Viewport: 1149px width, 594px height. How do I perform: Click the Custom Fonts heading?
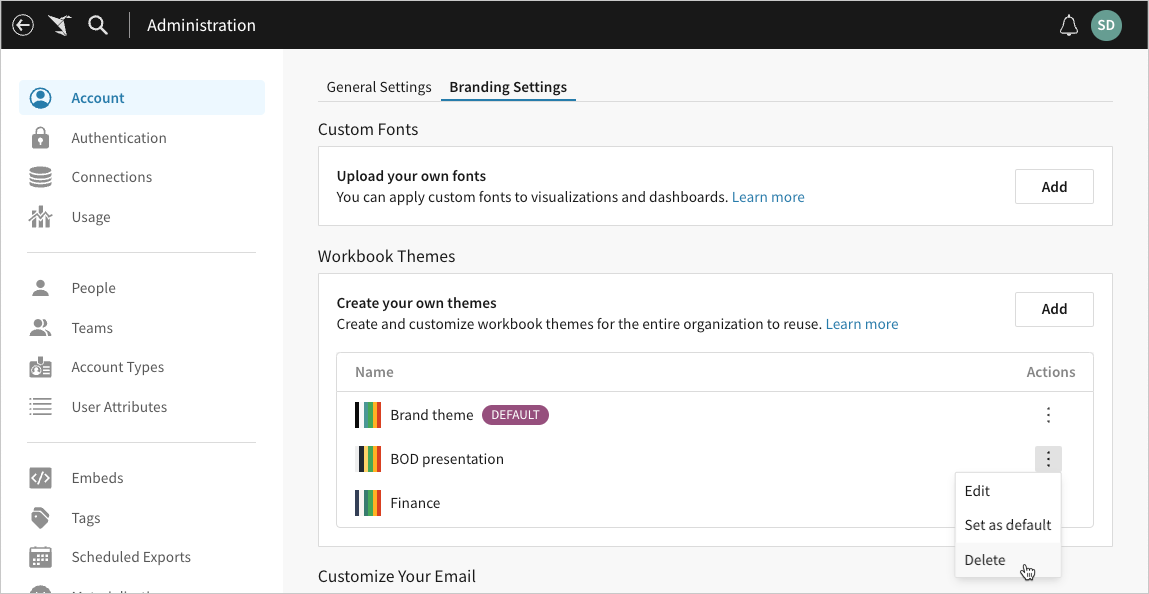(368, 130)
